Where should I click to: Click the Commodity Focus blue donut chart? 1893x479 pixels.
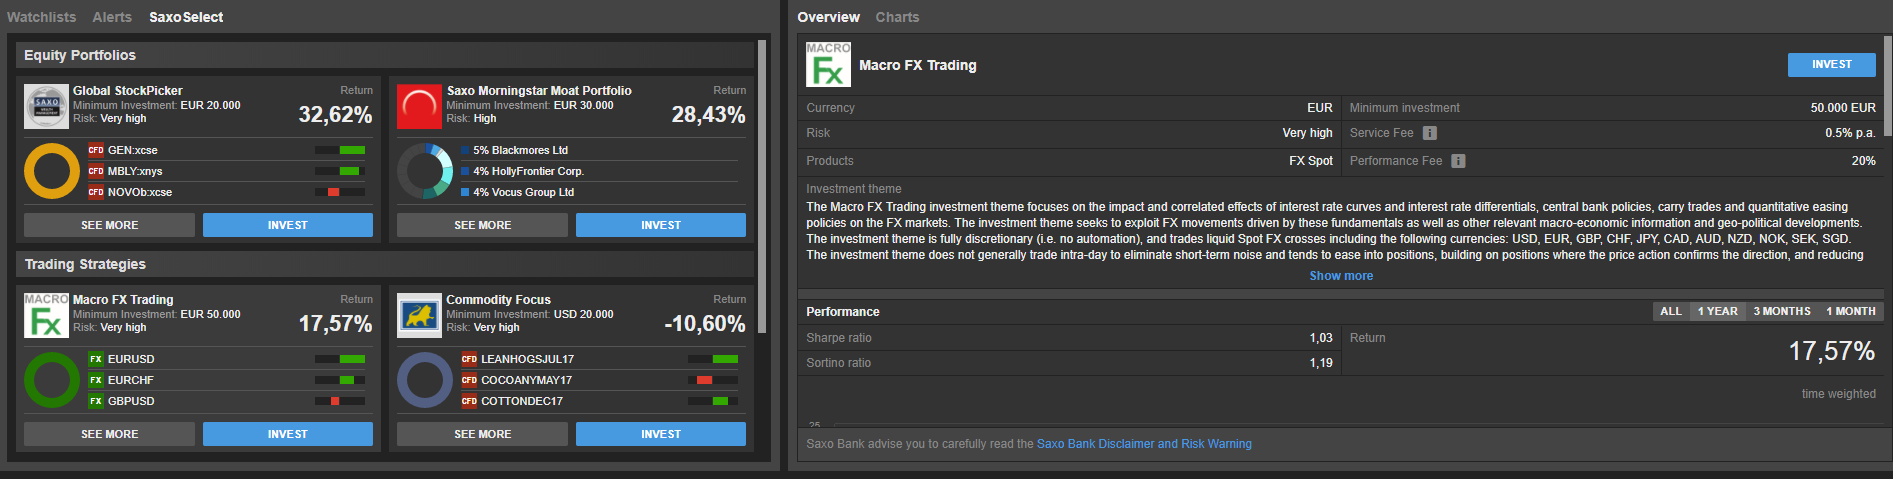[425, 380]
